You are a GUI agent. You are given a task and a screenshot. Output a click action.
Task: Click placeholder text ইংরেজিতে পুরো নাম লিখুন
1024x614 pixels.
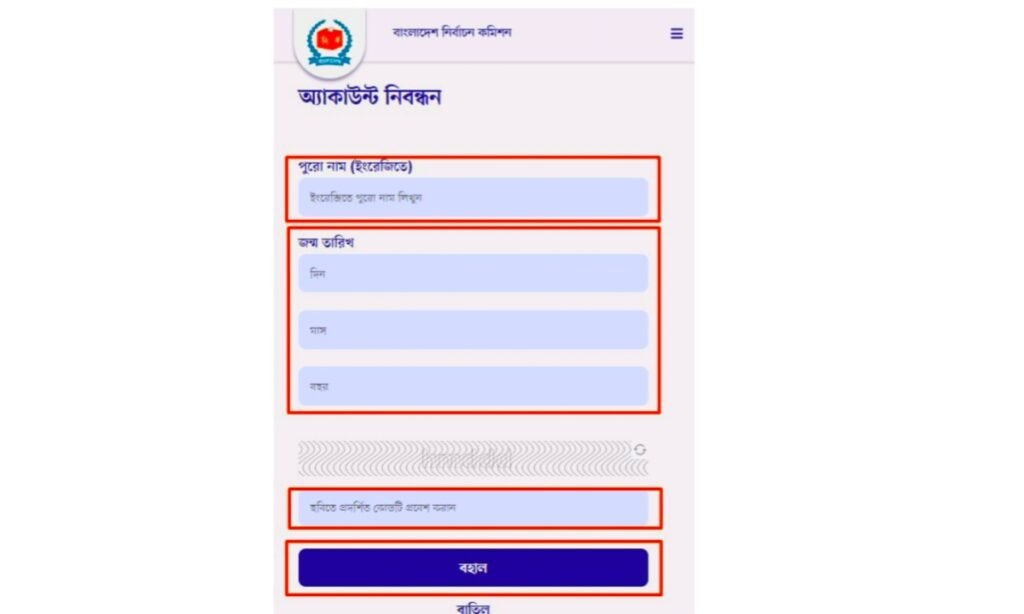pyautogui.click(x=366, y=197)
